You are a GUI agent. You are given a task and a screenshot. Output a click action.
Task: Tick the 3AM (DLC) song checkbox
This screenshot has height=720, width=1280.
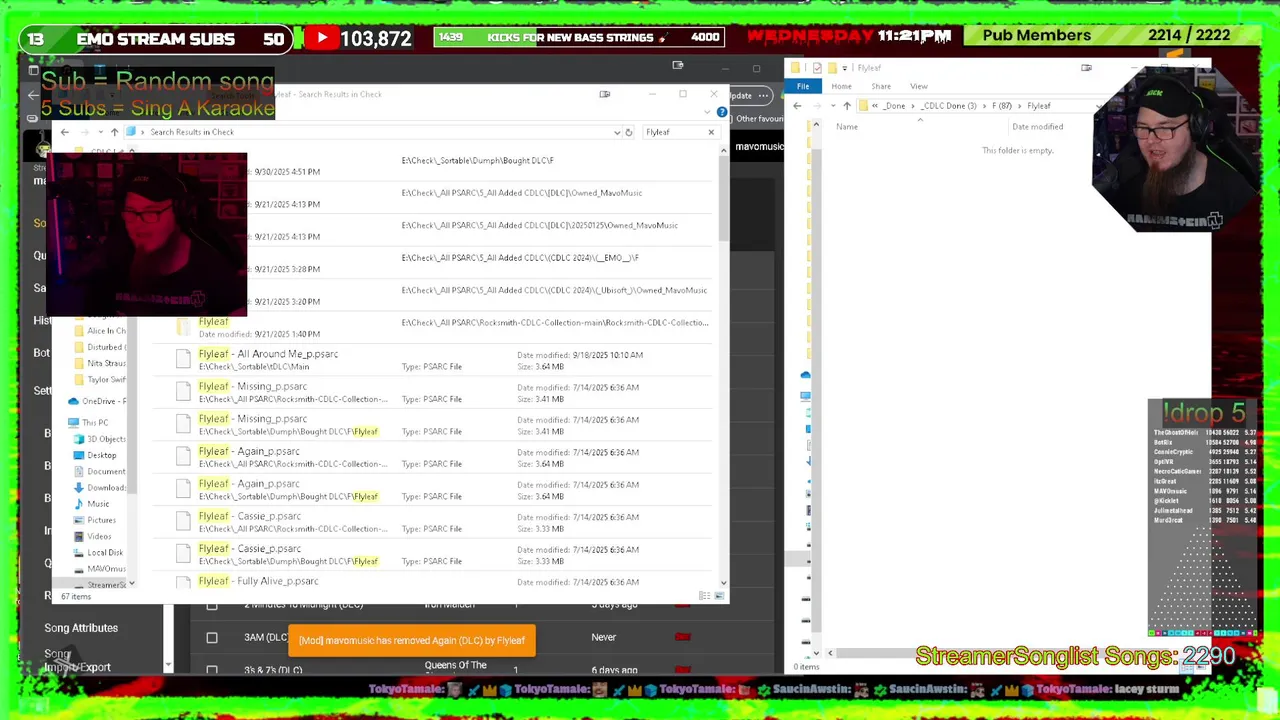pos(212,637)
